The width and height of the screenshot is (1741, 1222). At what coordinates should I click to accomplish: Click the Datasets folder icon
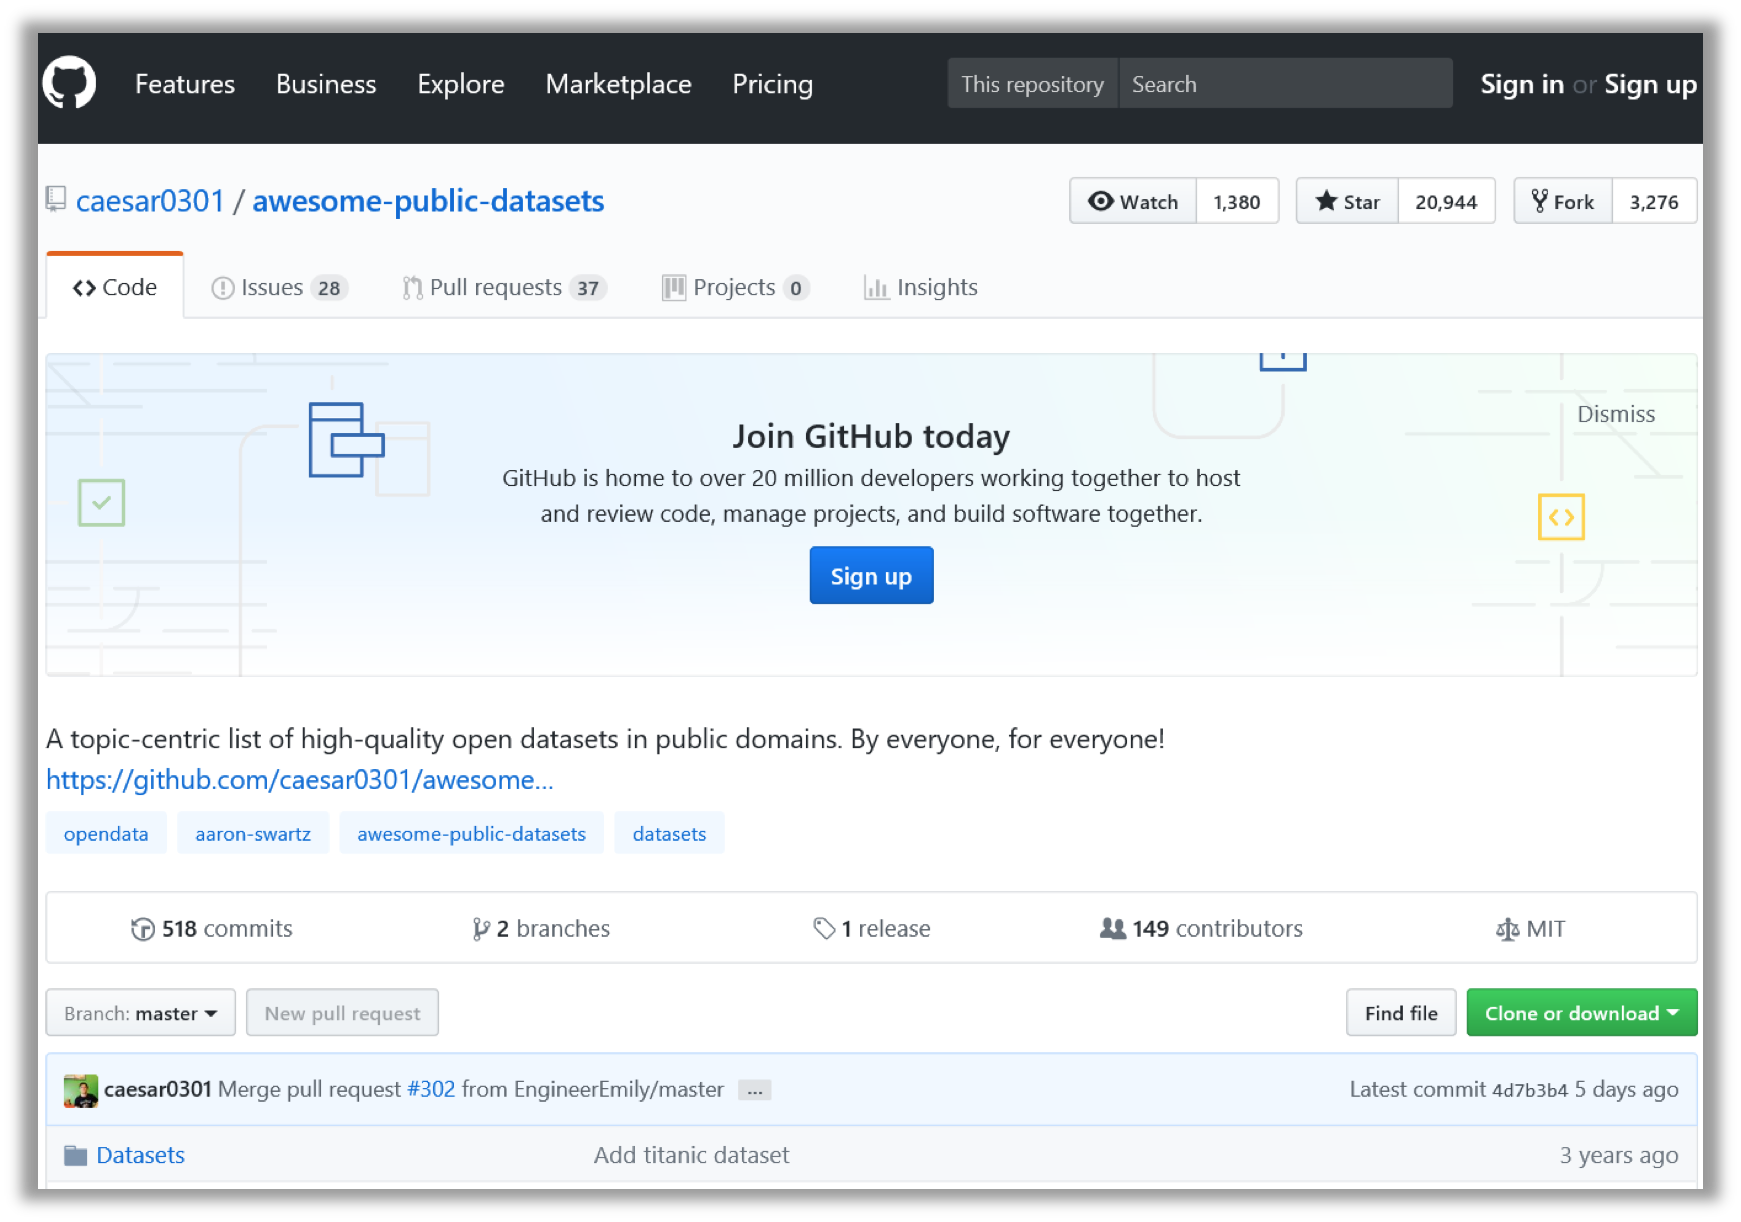tap(75, 1156)
